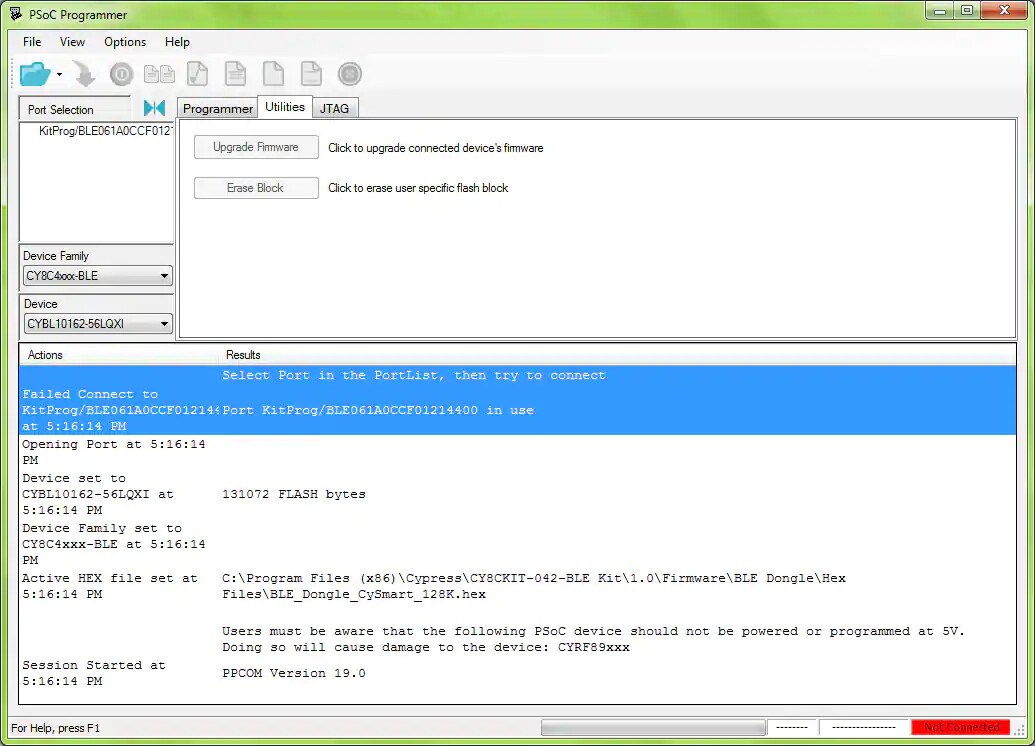Click the Program down-arrow toolbar icon
The image size is (1035, 746).
point(84,74)
